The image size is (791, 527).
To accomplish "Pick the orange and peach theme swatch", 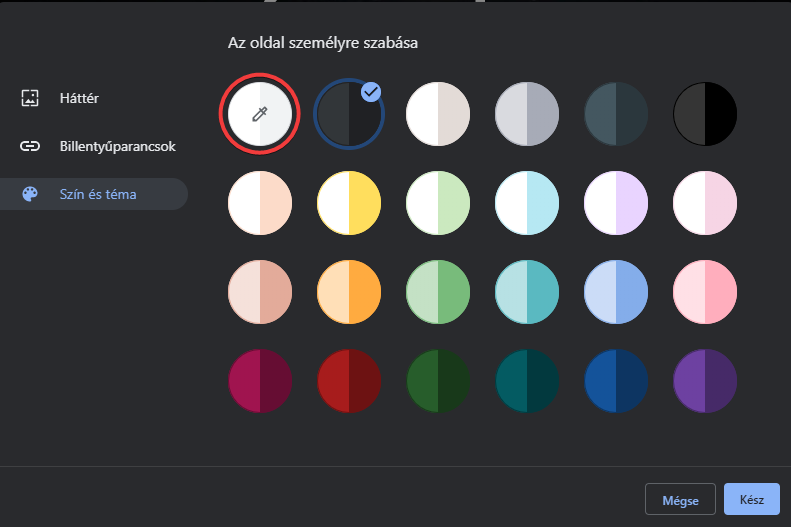I will point(349,292).
